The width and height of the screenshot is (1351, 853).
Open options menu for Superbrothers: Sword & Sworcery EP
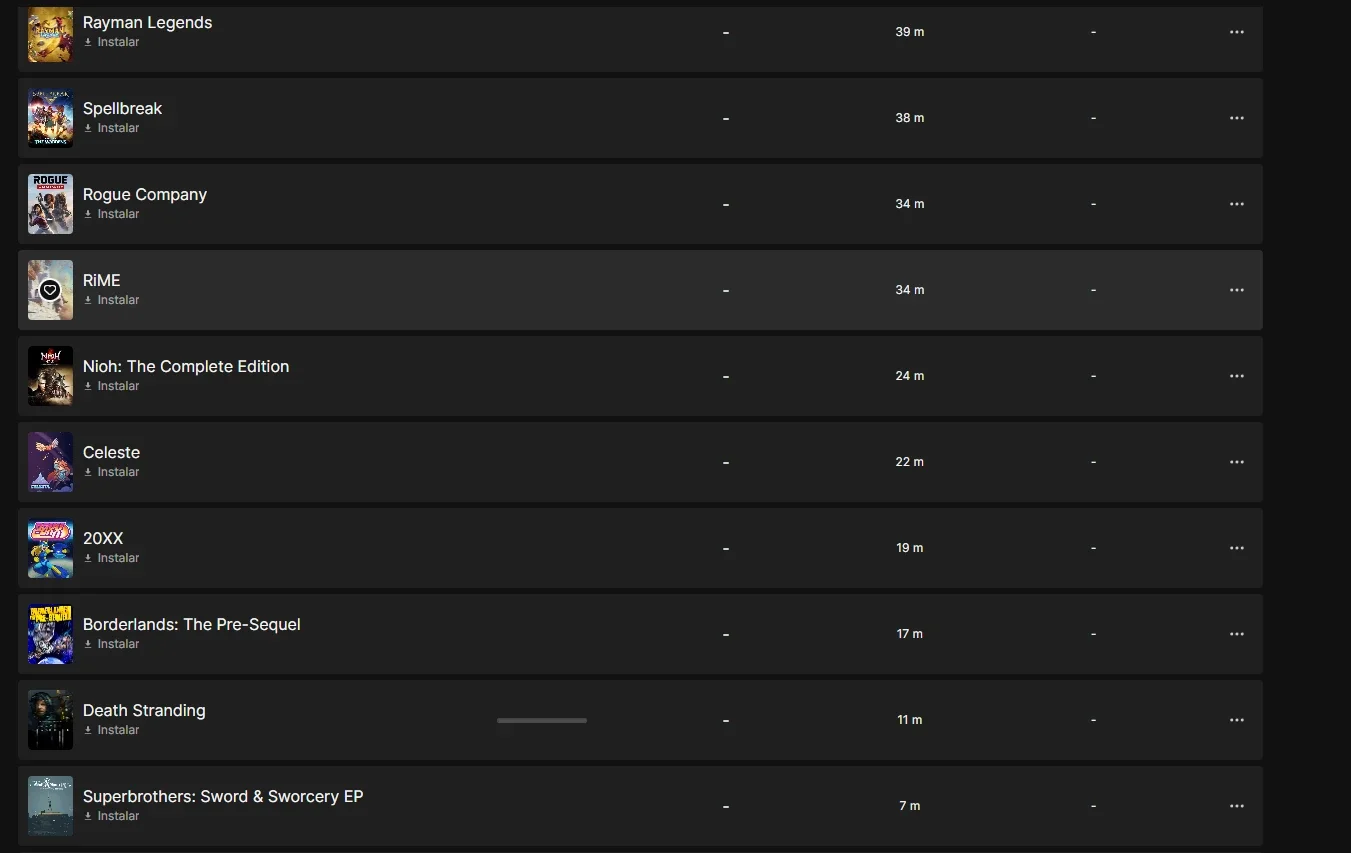tap(1237, 806)
